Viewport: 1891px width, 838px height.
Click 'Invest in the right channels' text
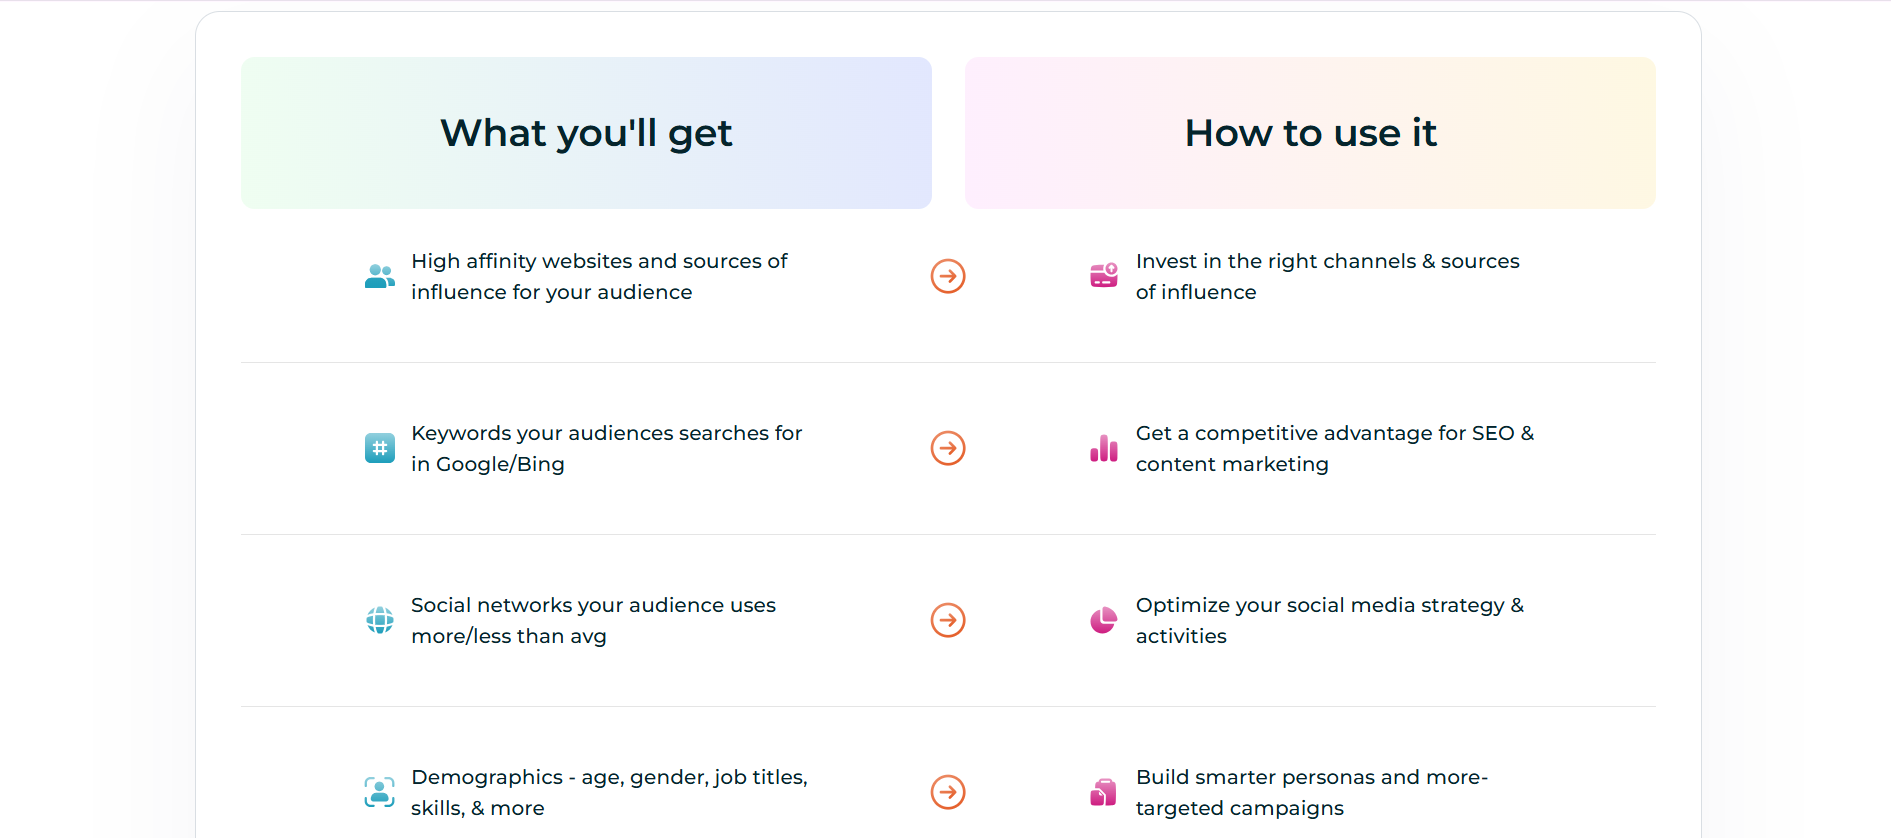[x=1327, y=276]
